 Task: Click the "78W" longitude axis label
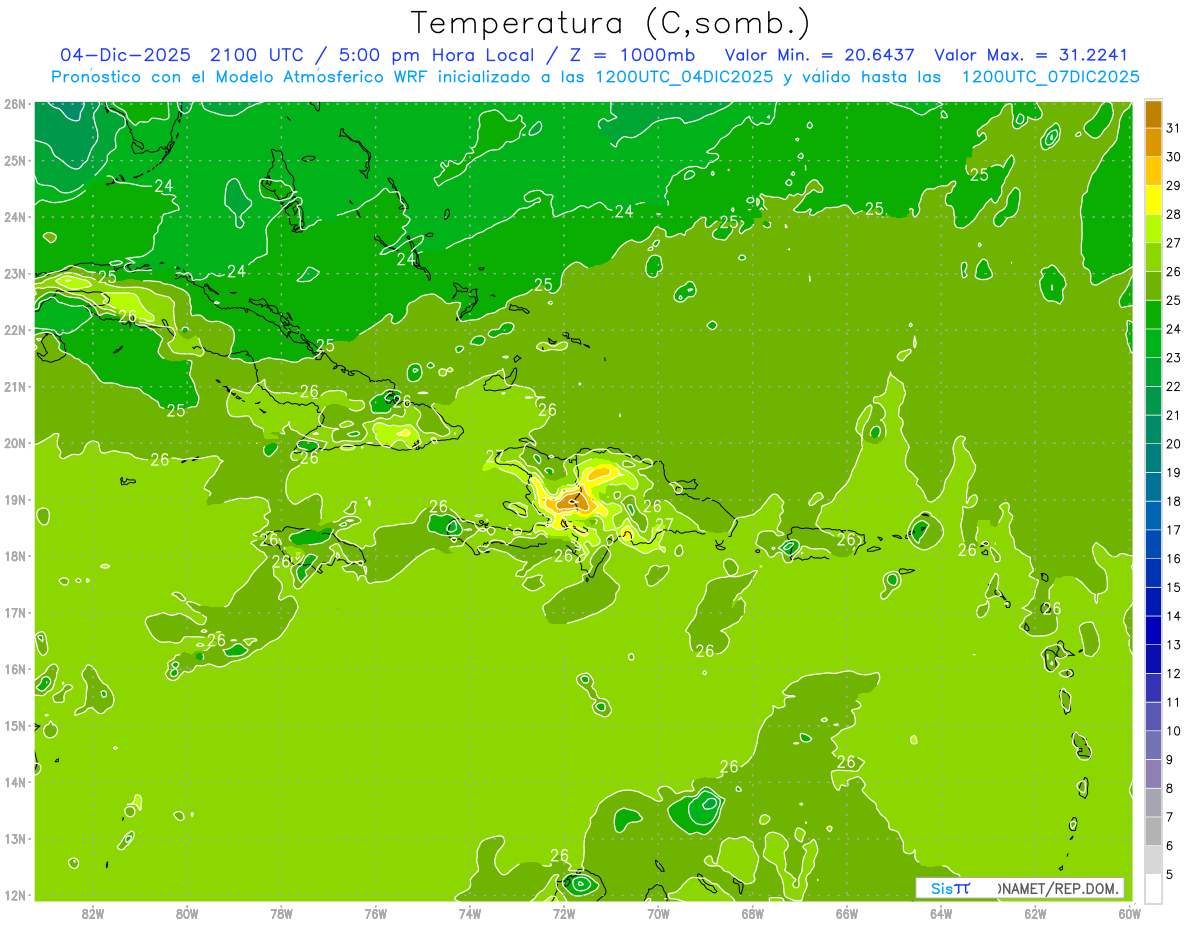[x=281, y=913]
